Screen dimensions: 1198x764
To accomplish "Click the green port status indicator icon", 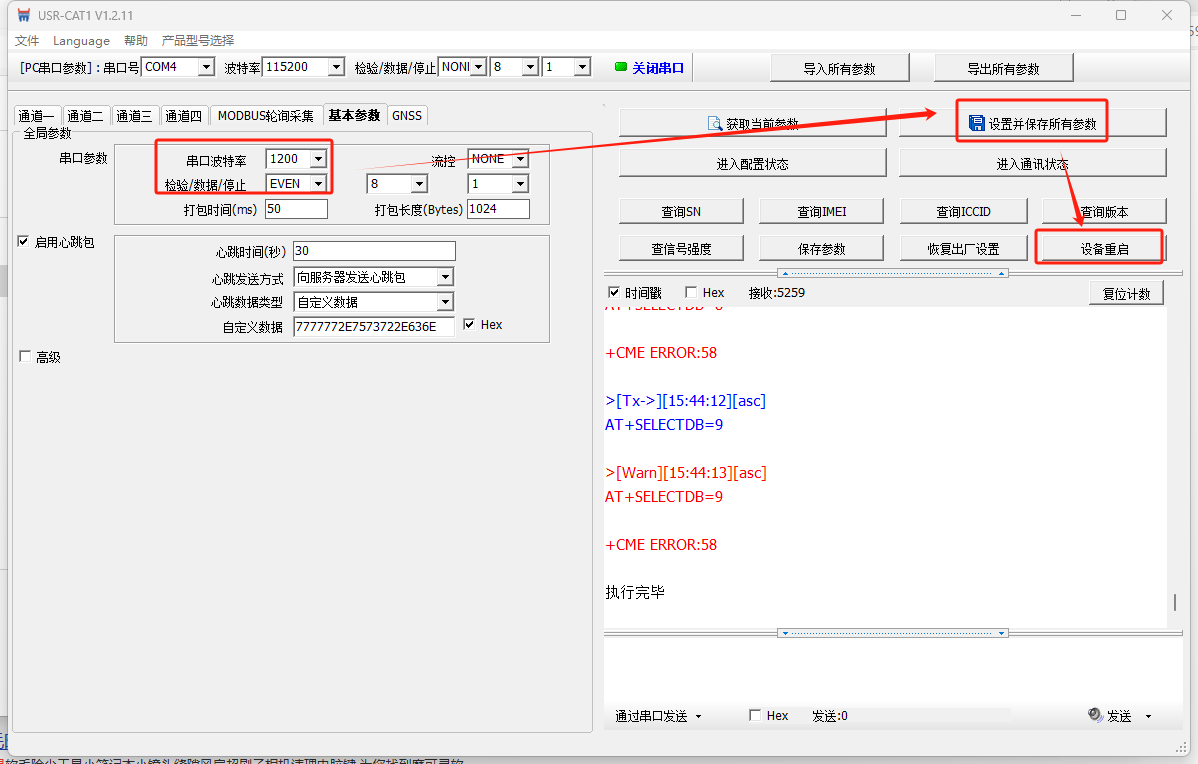I will [x=620, y=67].
